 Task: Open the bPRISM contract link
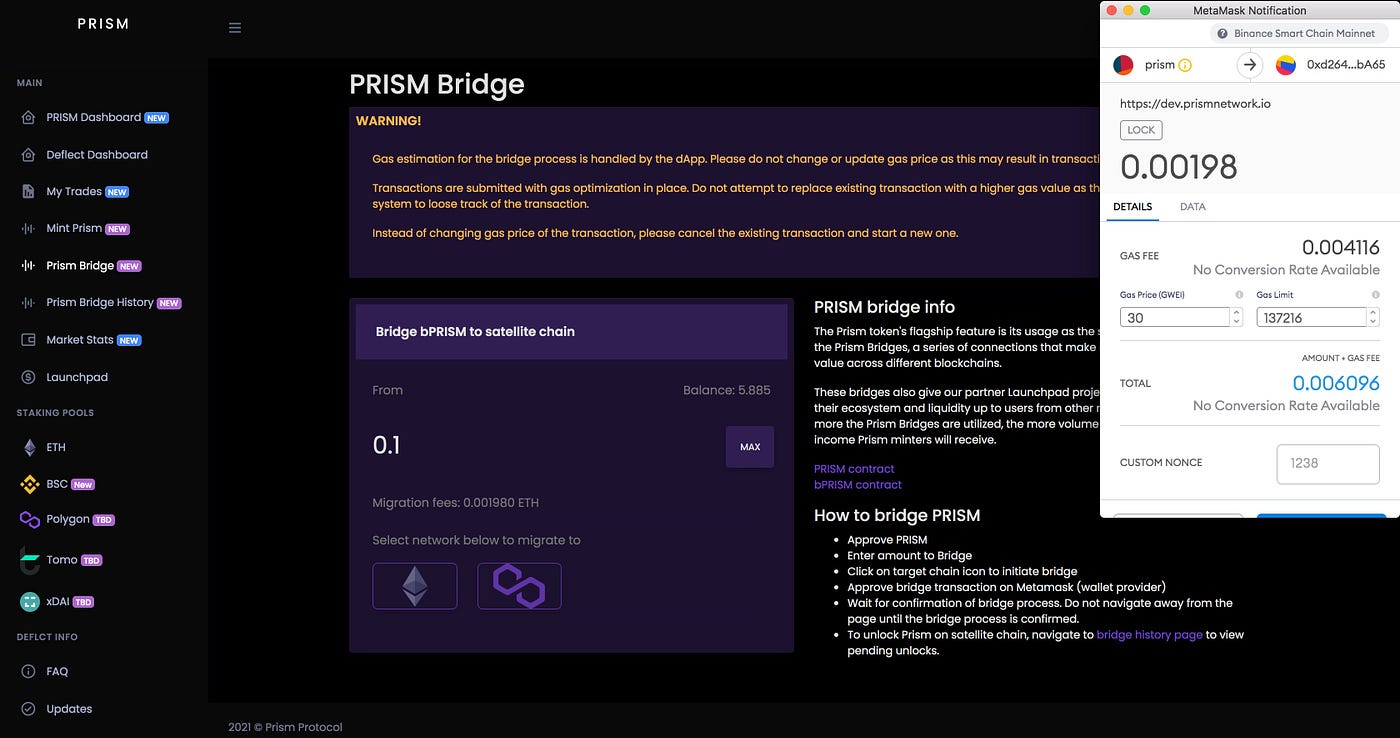click(x=858, y=484)
